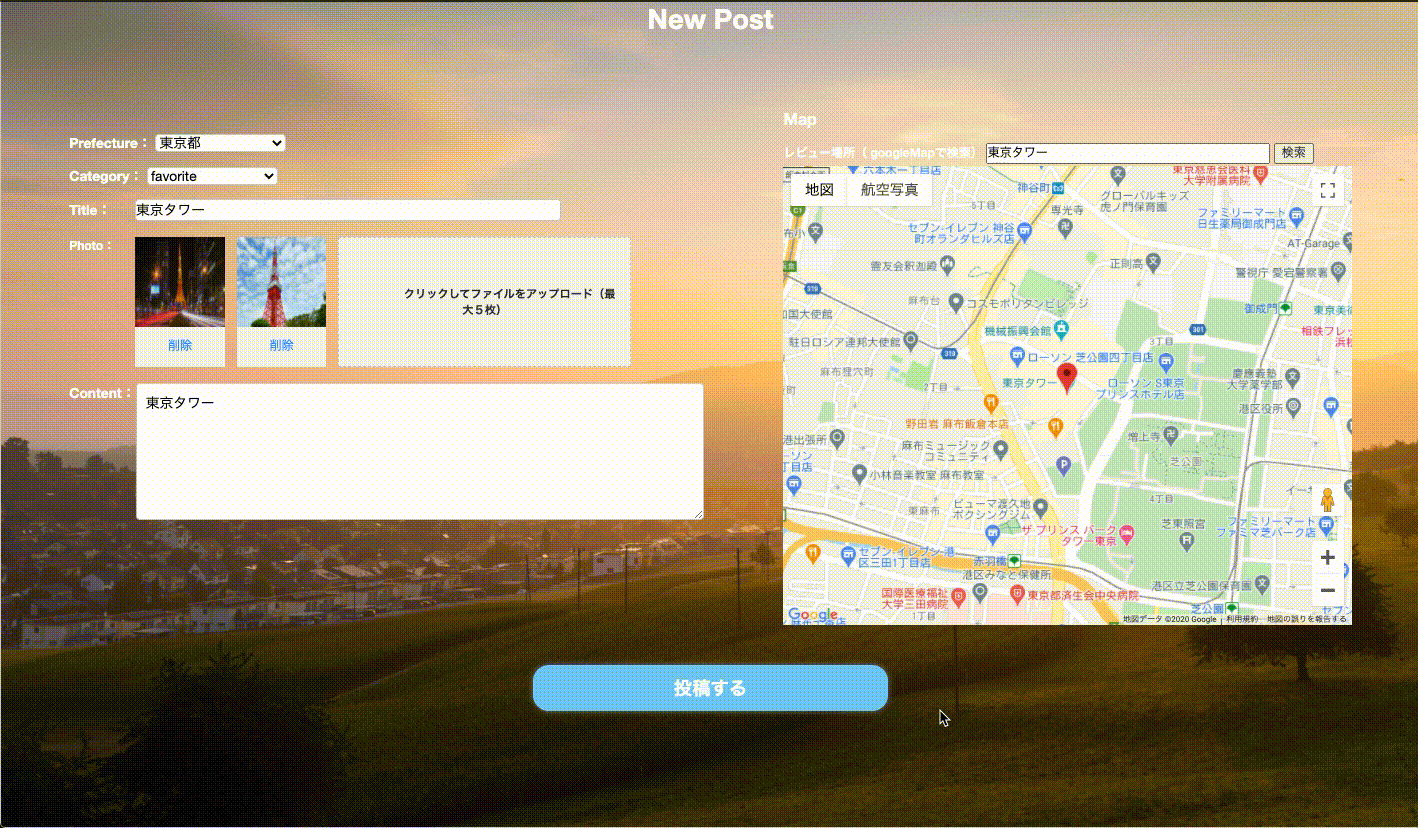
Task: Delete the daytime Tokyo Tower photo via 削除
Action: coord(281,345)
